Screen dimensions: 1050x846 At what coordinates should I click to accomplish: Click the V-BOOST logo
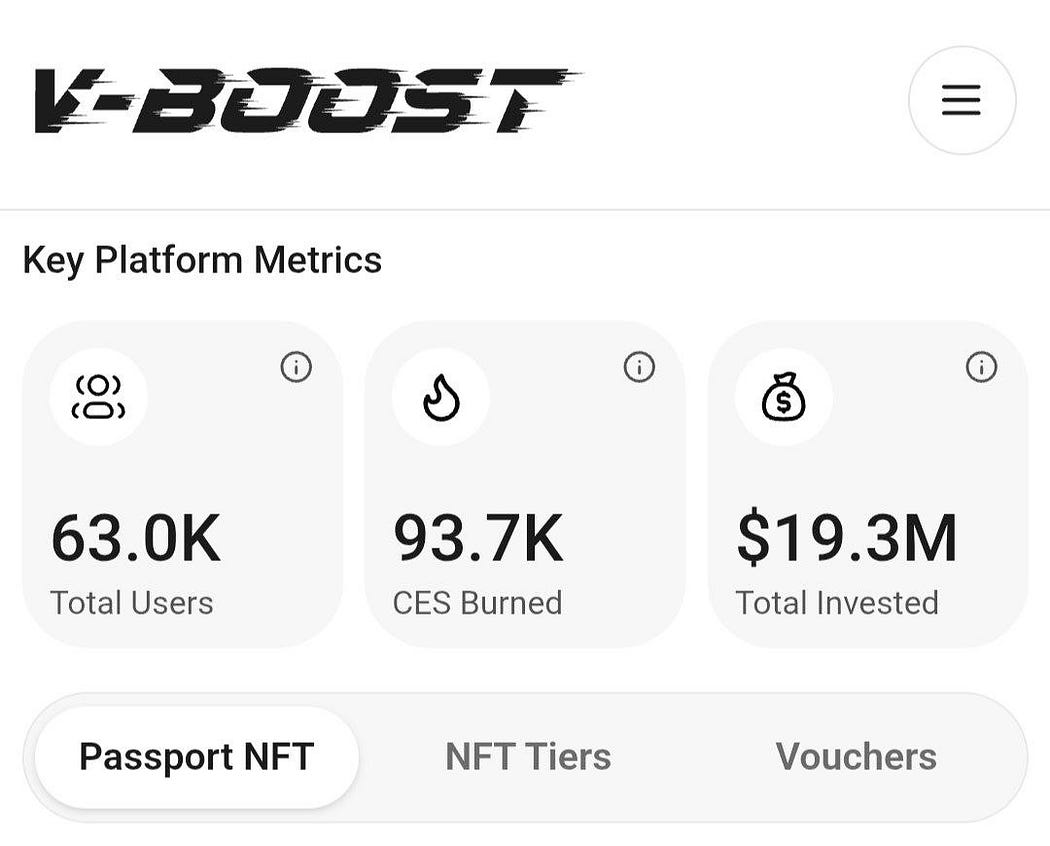(308, 100)
